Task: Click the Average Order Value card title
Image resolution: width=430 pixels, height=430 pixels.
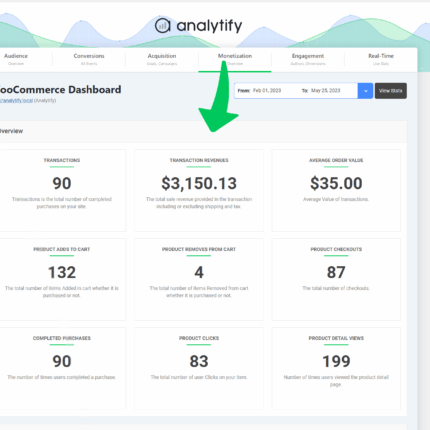Action: pyautogui.click(x=336, y=160)
